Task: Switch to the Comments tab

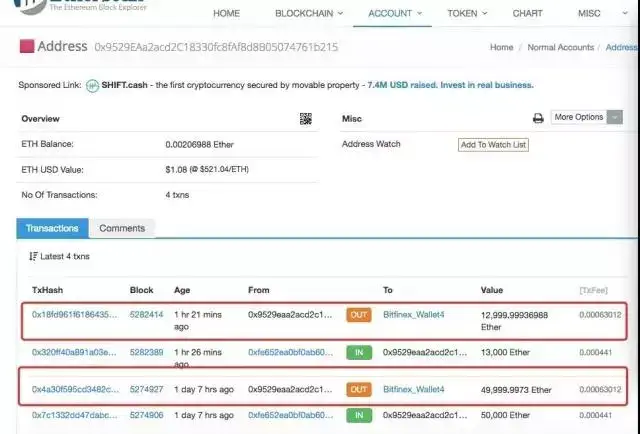Action: tap(122, 228)
